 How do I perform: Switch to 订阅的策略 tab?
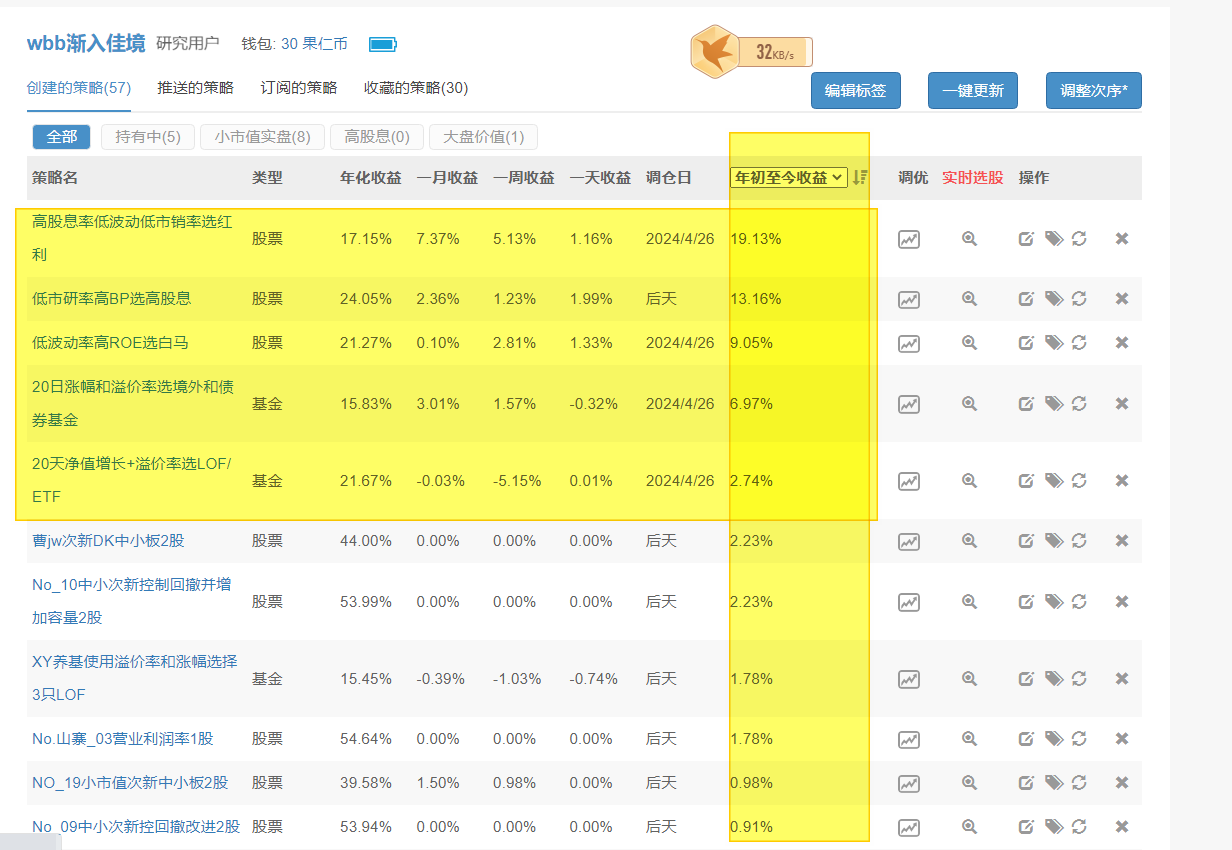tap(299, 88)
